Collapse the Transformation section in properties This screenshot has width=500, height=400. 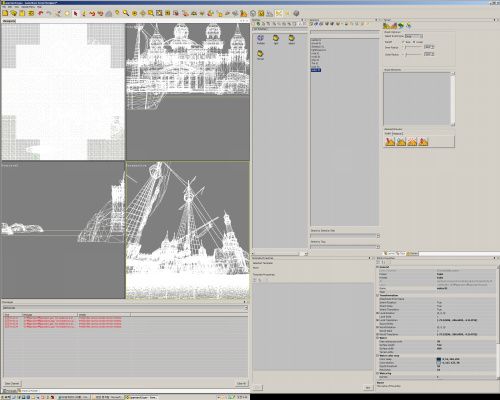(378, 295)
